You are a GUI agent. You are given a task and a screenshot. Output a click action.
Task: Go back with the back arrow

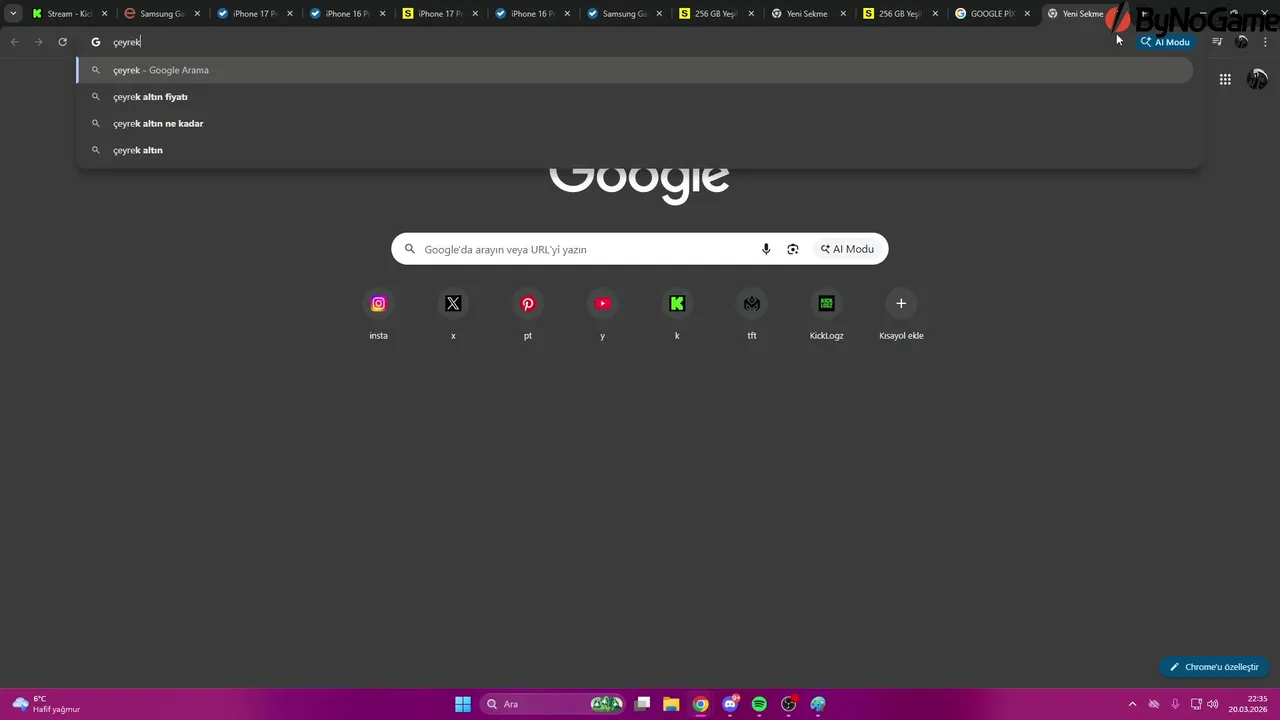point(14,42)
